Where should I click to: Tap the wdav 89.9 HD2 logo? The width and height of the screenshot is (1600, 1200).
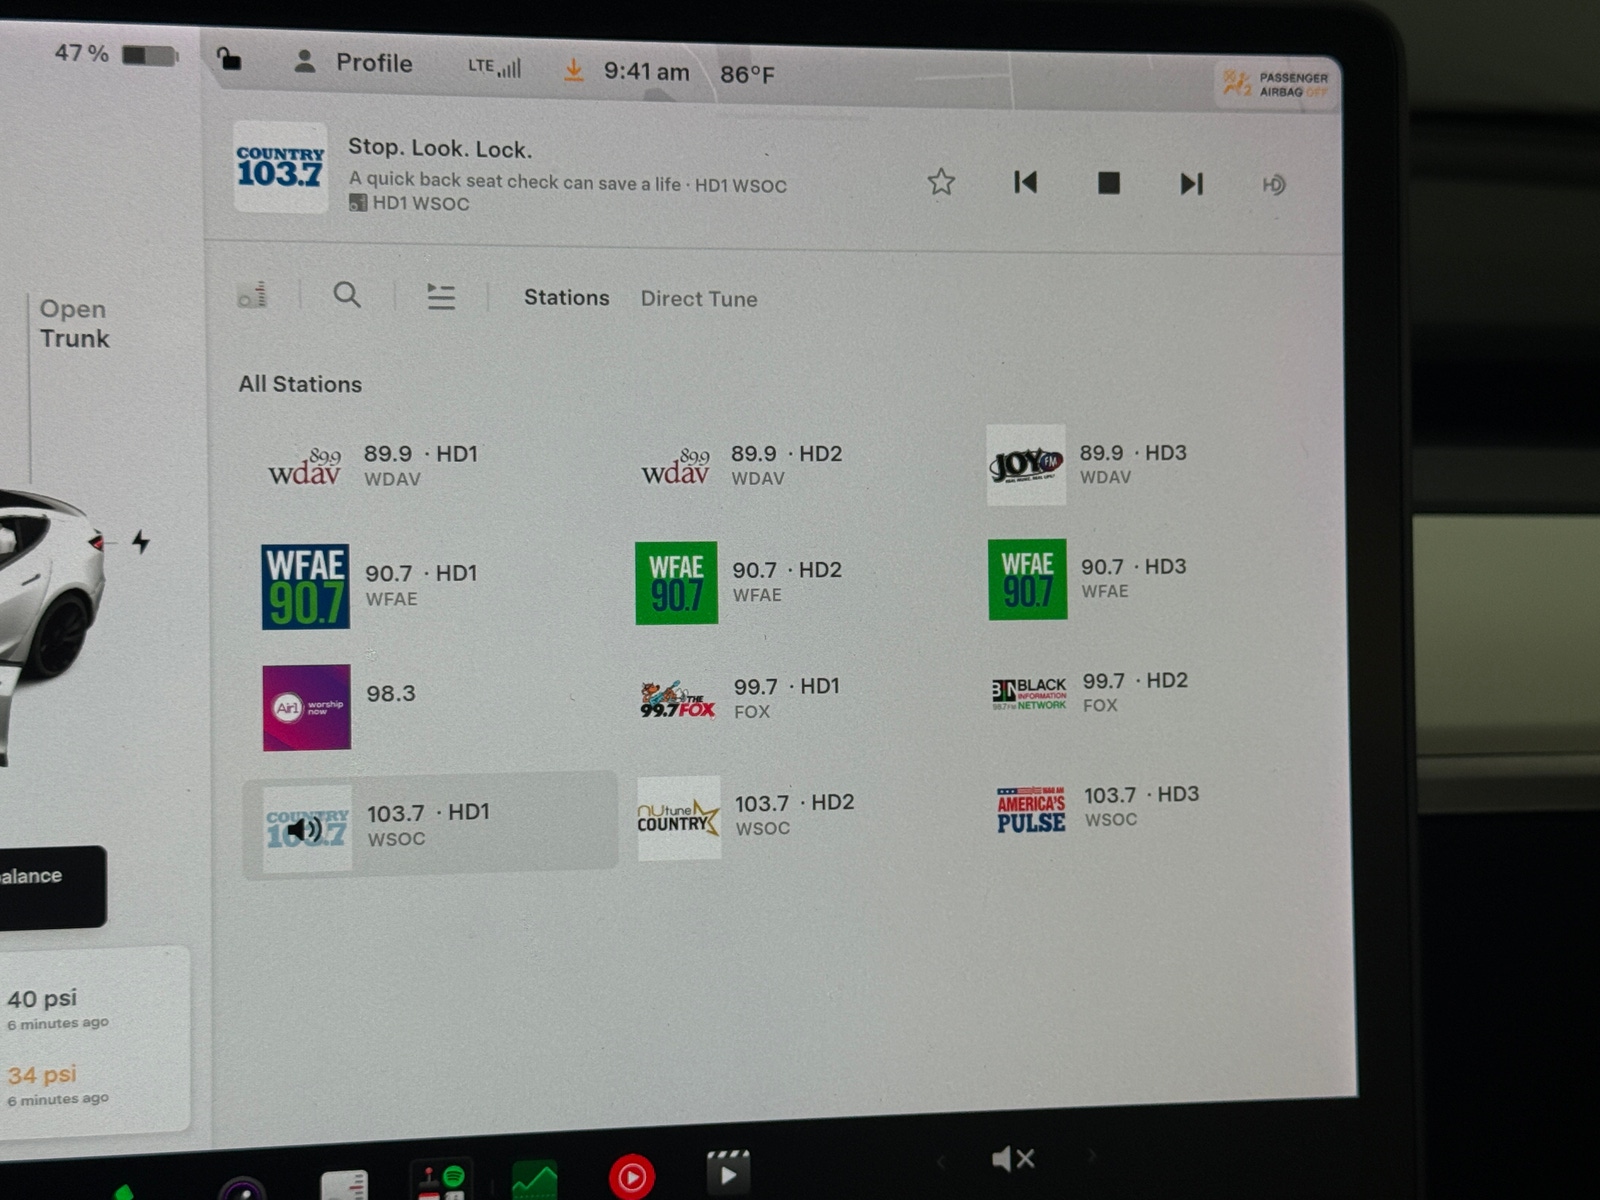coord(676,467)
